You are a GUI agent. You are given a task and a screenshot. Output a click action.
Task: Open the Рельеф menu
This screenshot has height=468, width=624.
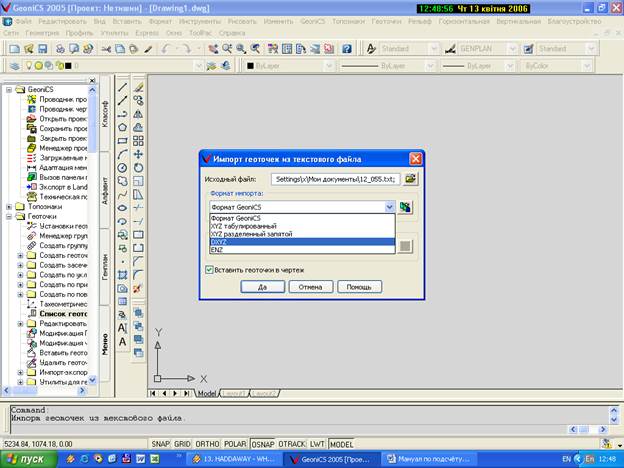click(x=419, y=21)
